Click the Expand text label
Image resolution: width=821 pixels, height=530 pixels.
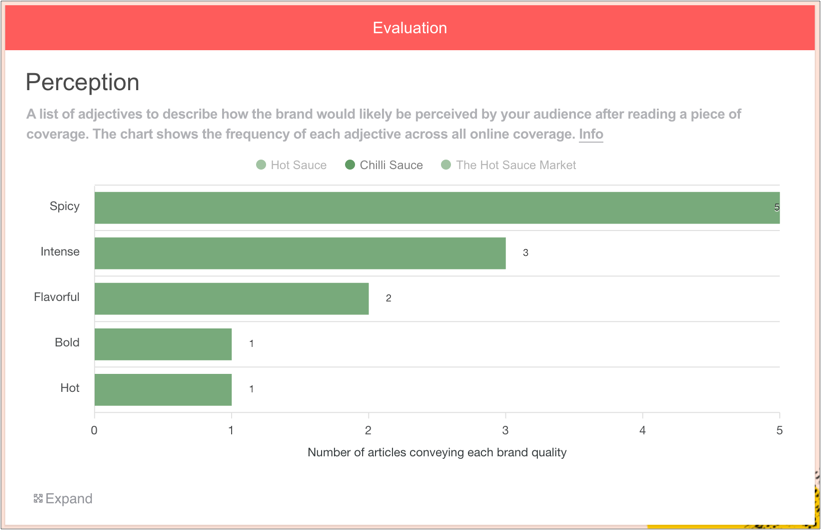coord(69,498)
